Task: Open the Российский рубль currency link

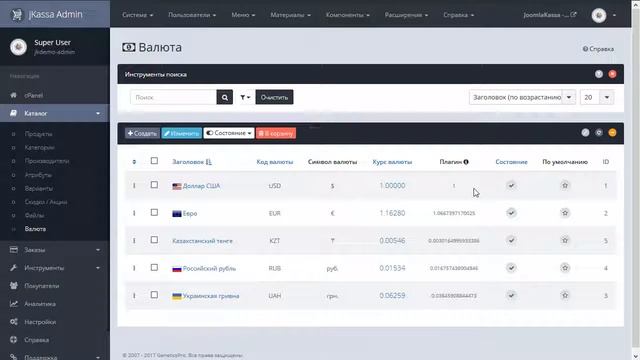Action: [209, 268]
